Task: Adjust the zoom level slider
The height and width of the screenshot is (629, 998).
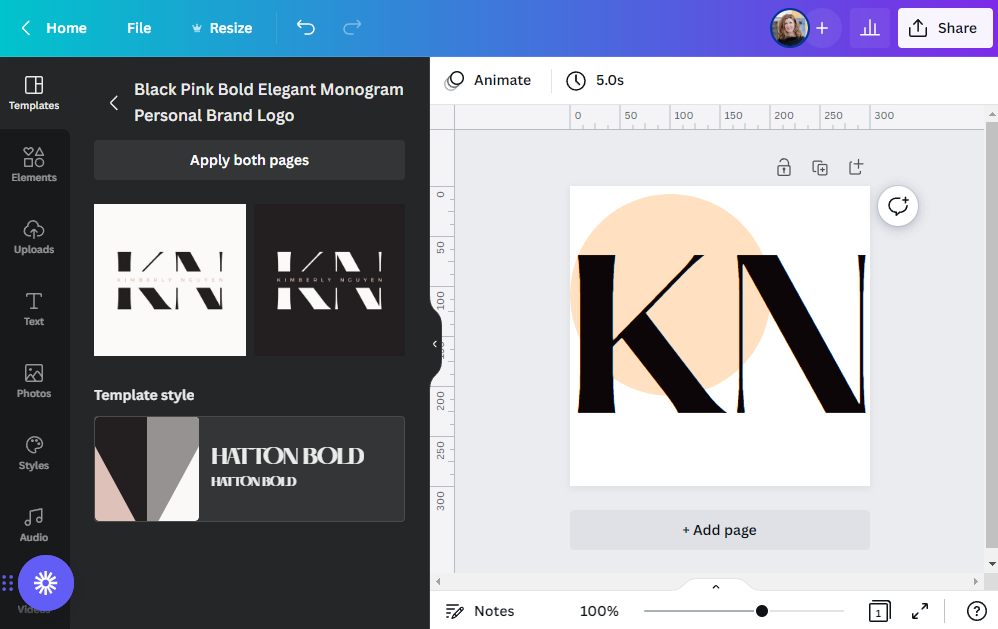Action: pyautogui.click(x=761, y=609)
